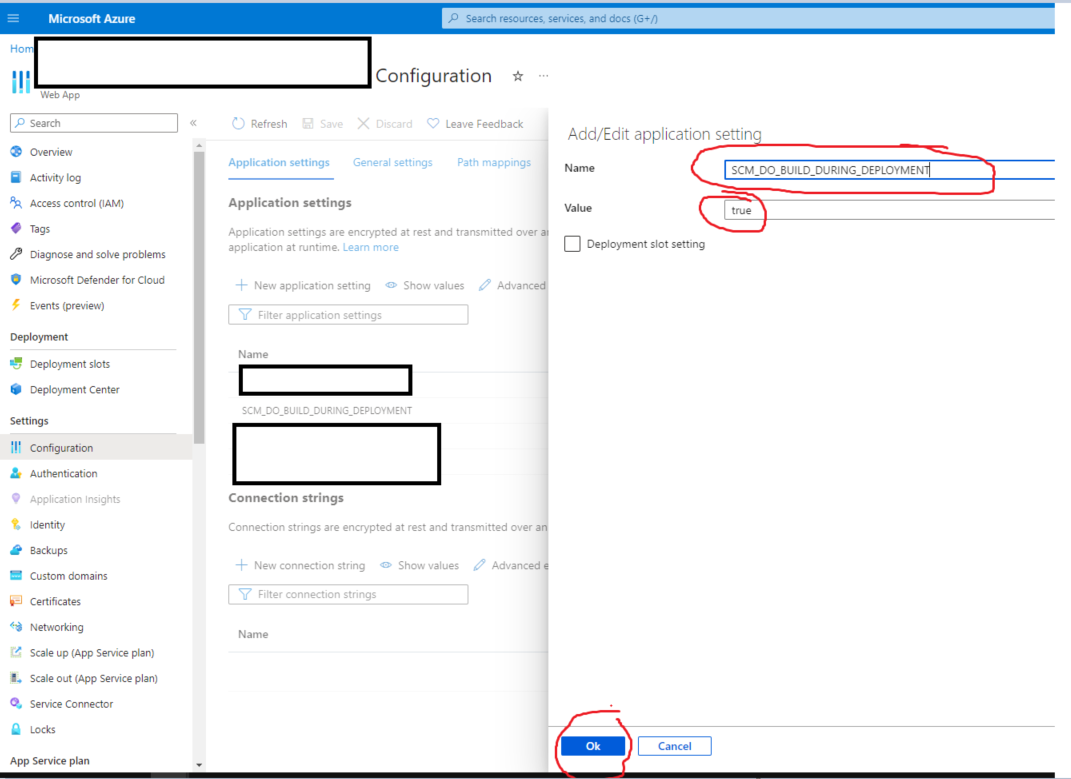
Task: Click the top Search resources bar
Action: (x=748, y=18)
